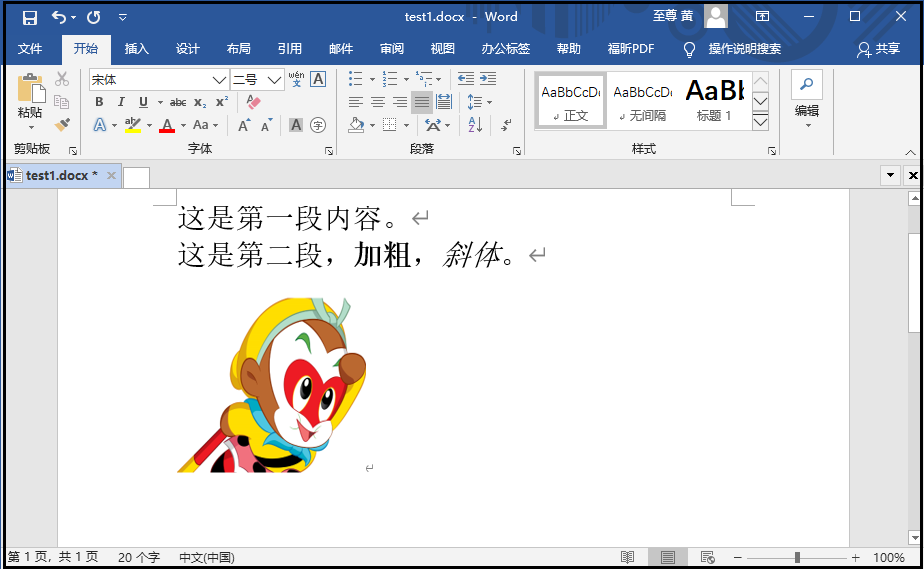
Task: Open the font color dropdown arrow
Action: (x=183, y=125)
